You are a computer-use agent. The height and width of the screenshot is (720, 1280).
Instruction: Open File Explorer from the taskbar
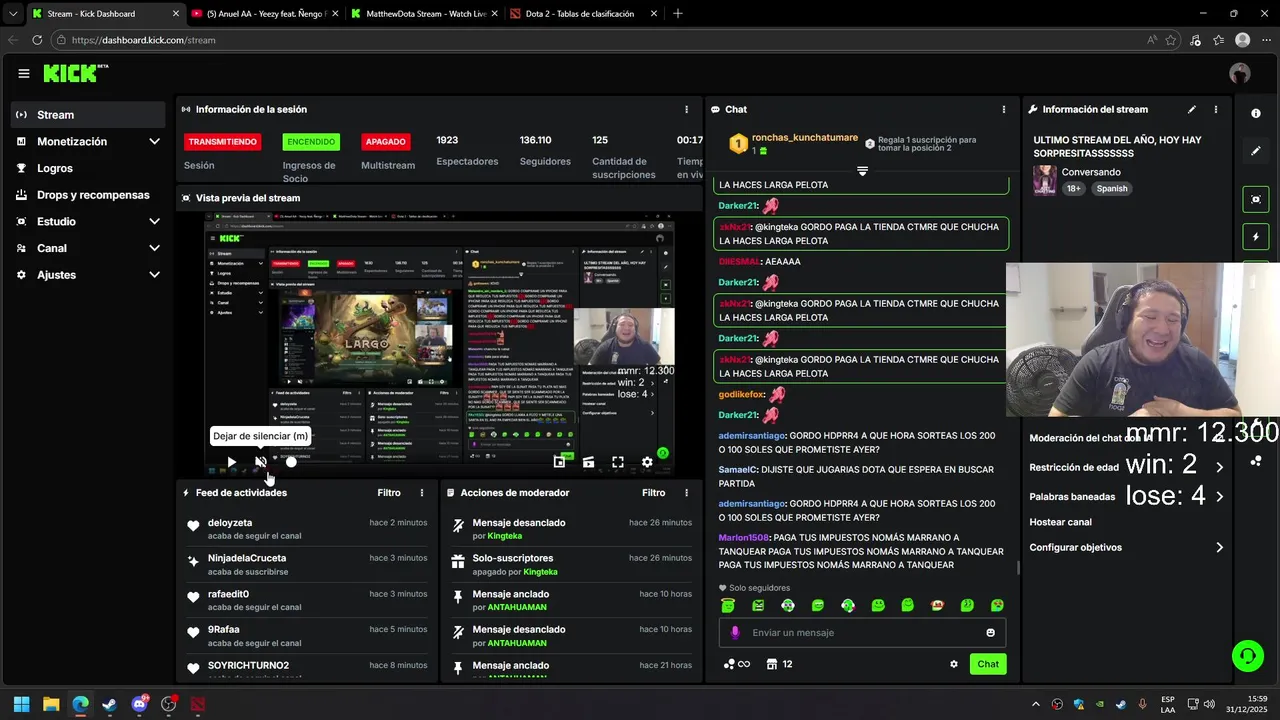click(51, 704)
